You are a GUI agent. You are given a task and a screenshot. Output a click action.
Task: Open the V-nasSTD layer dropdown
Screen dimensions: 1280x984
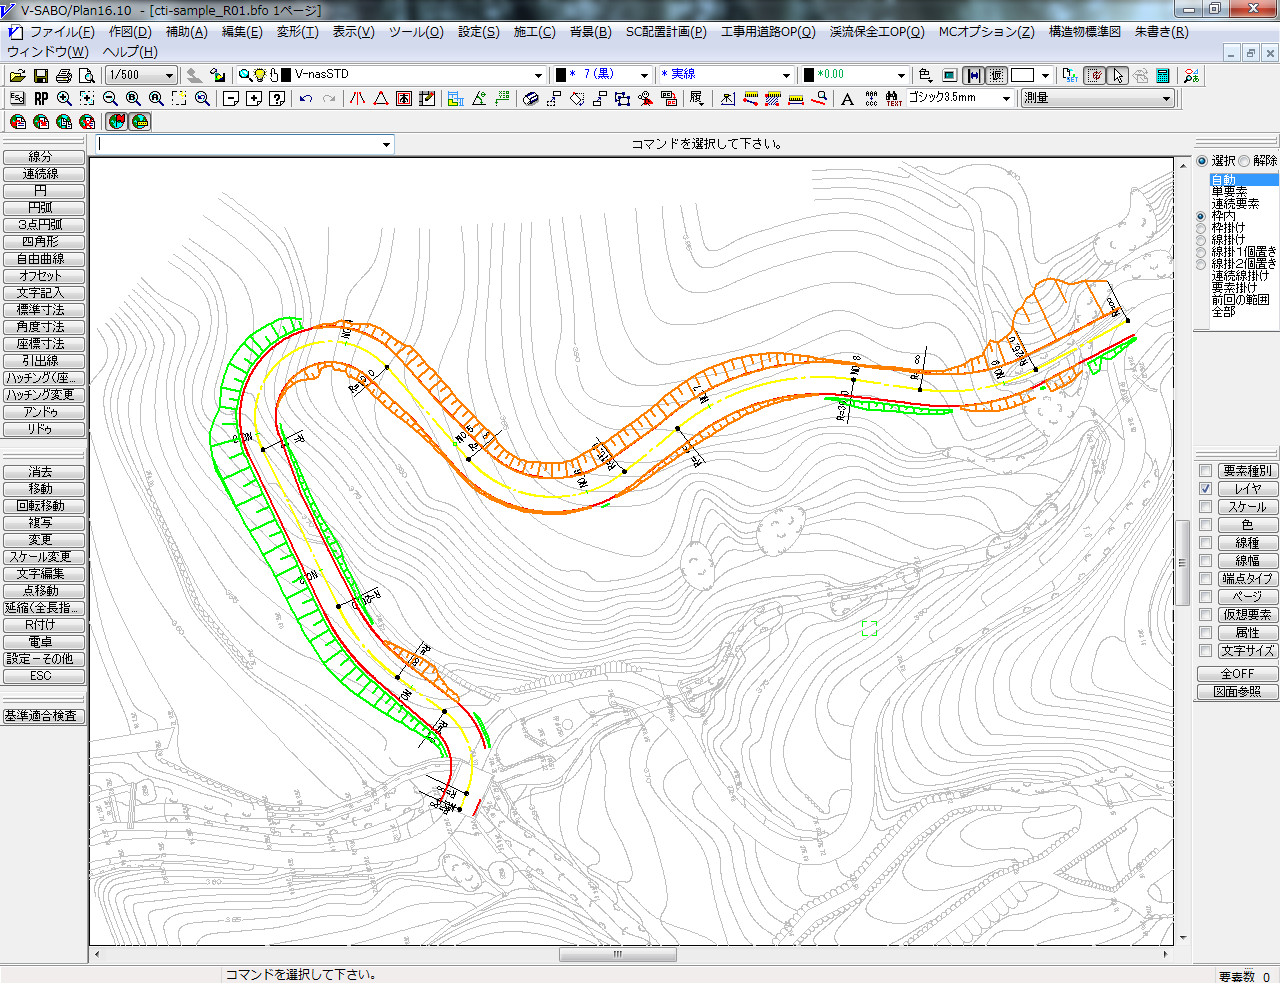tap(538, 75)
